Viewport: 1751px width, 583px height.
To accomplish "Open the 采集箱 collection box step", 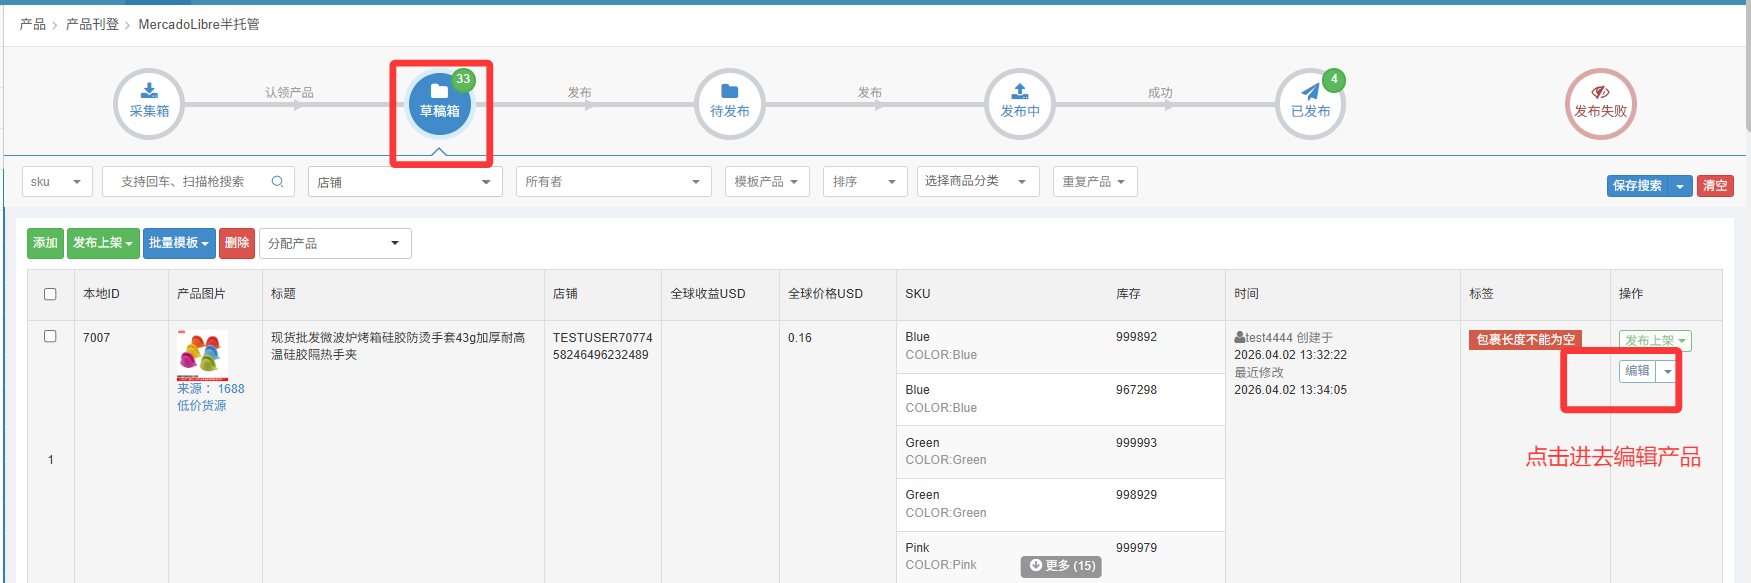I will (149, 103).
